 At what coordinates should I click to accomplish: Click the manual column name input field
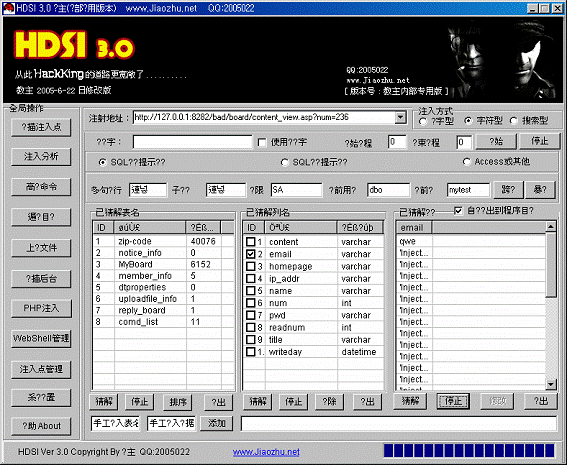171,423
